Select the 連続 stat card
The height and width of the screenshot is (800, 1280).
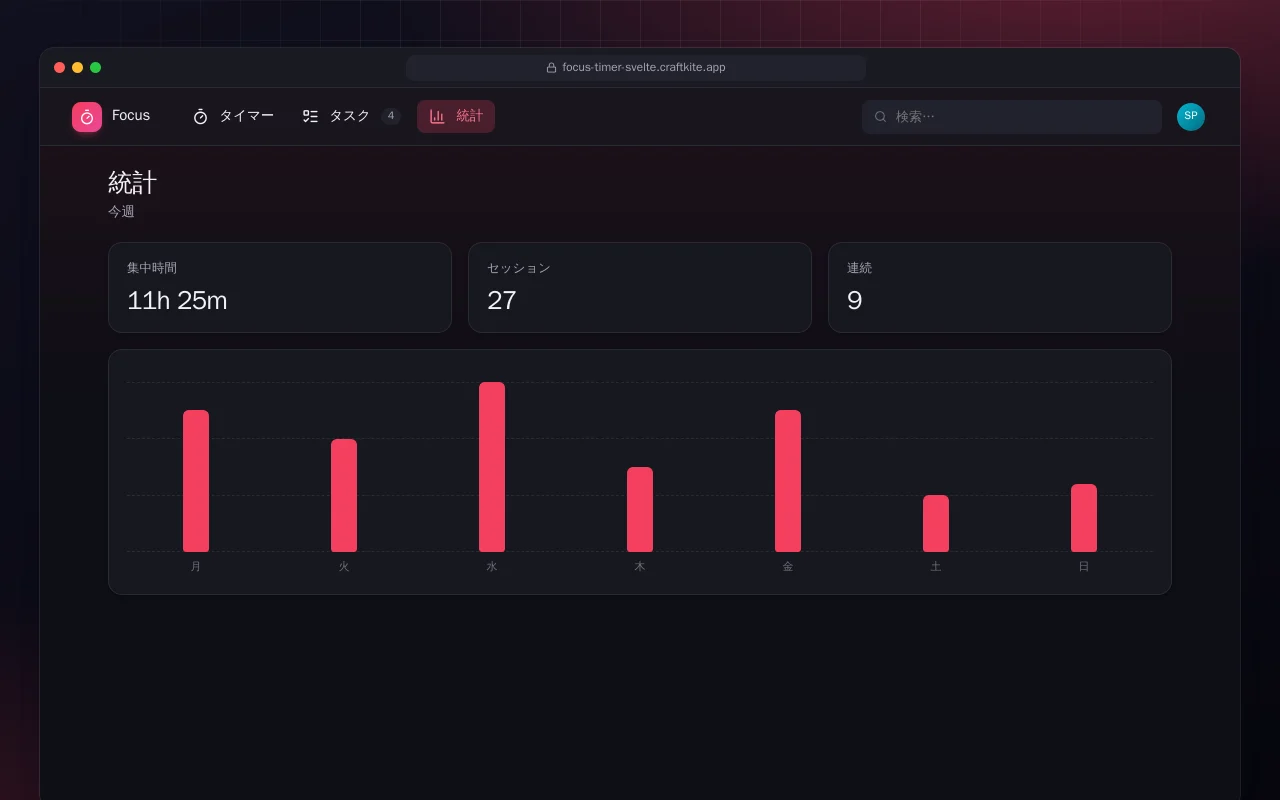pyautogui.click(x=1000, y=287)
